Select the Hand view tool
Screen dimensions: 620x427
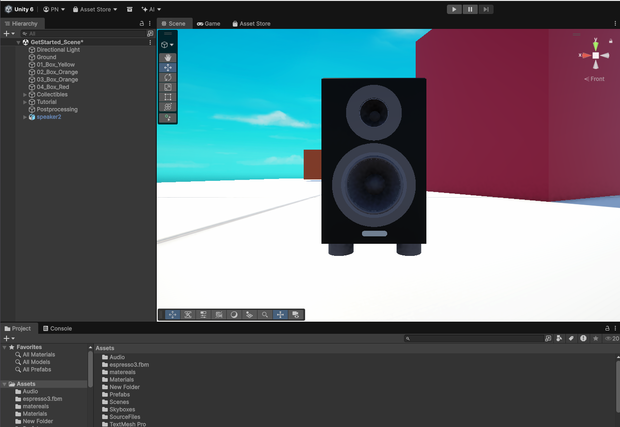168,58
